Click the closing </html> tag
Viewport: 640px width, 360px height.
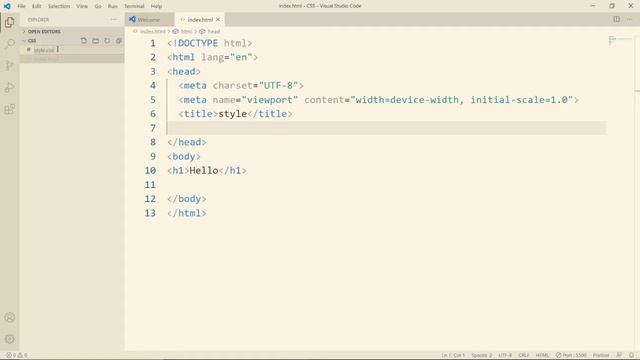coord(187,213)
